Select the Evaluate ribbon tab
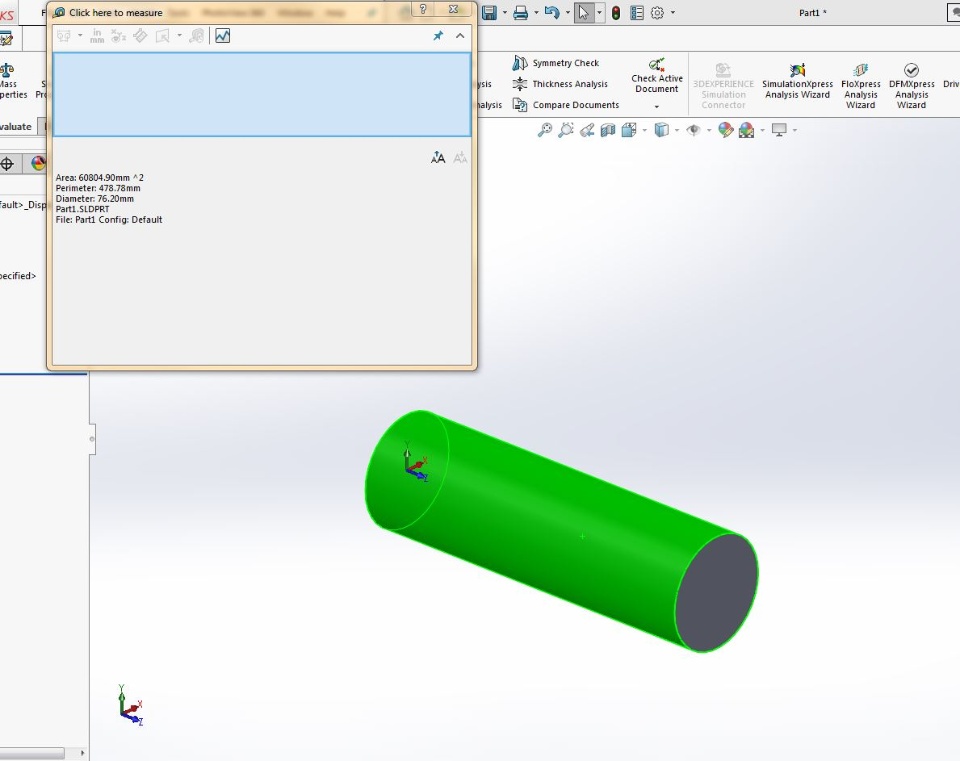The width and height of the screenshot is (960, 761). [x=16, y=127]
